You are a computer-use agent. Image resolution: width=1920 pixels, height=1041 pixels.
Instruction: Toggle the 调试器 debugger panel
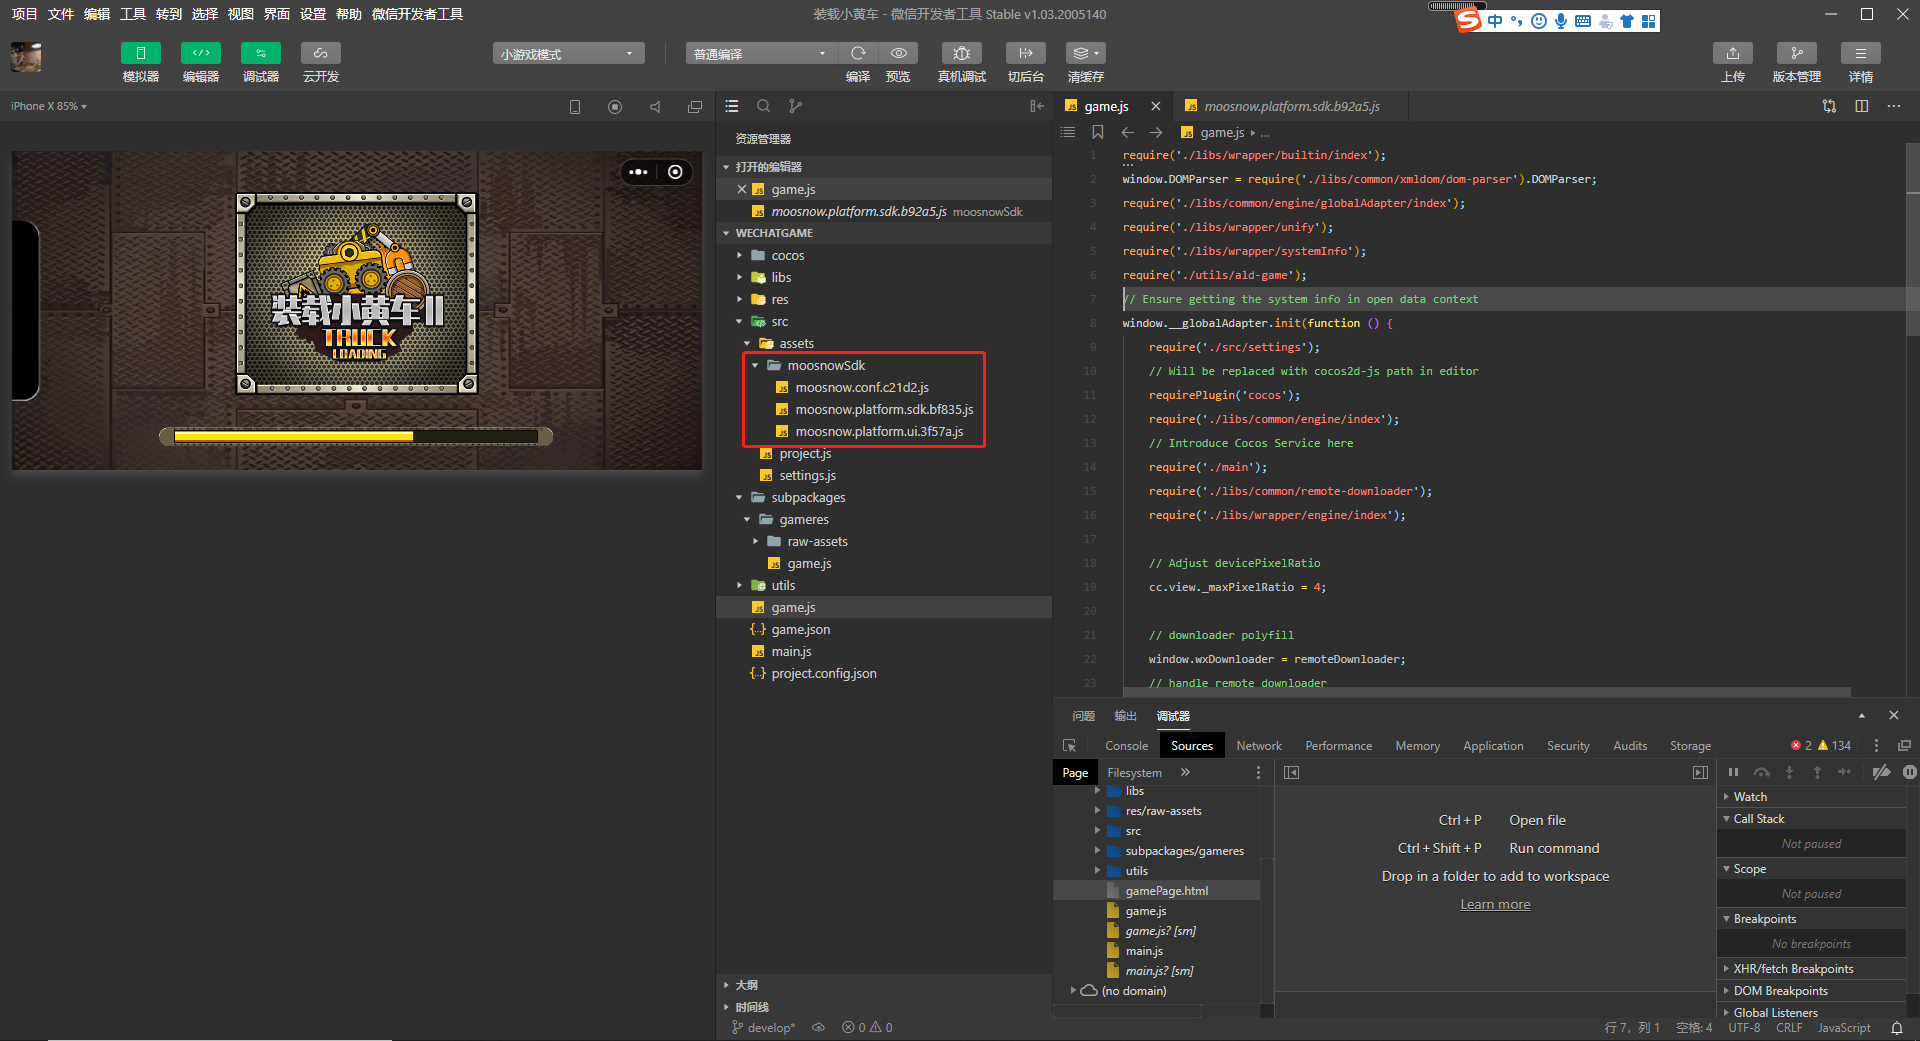[x=260, y=53]
